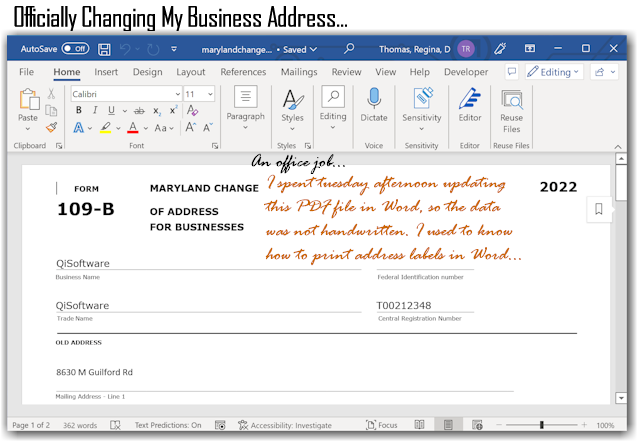639x443 pixels.
Task: Click the Focus mode button
Action: click(x=382, y=425)
